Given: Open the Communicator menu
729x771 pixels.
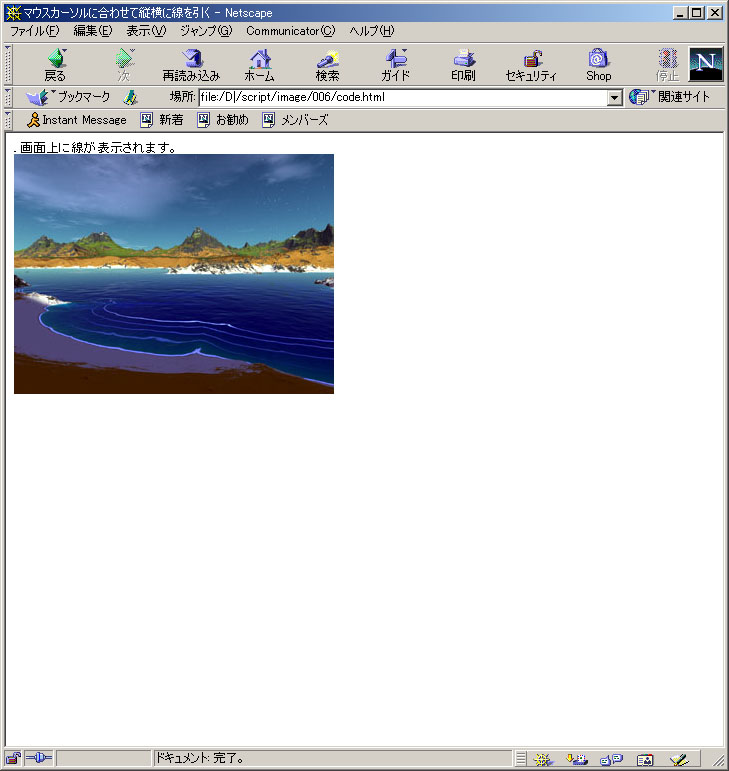Looking at the screenshot, I should (x=290, y=31).
